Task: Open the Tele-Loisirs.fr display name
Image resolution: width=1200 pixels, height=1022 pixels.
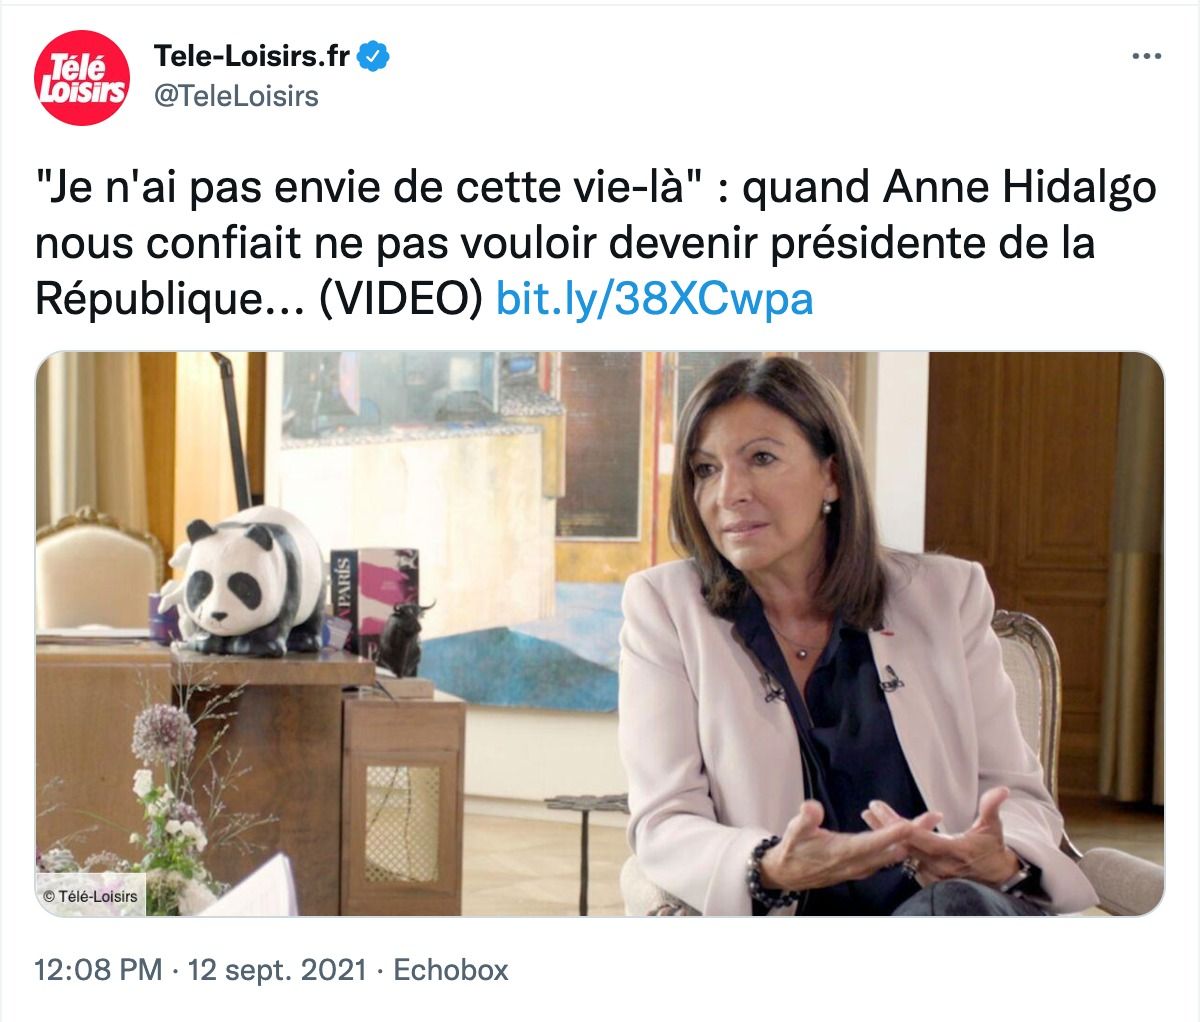Action: [252, 56]
